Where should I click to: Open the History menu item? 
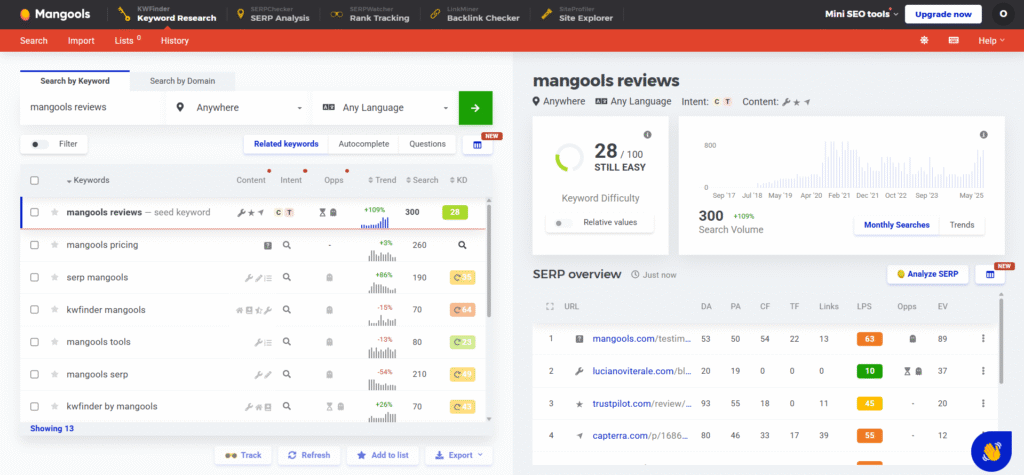tap(174, 41)
